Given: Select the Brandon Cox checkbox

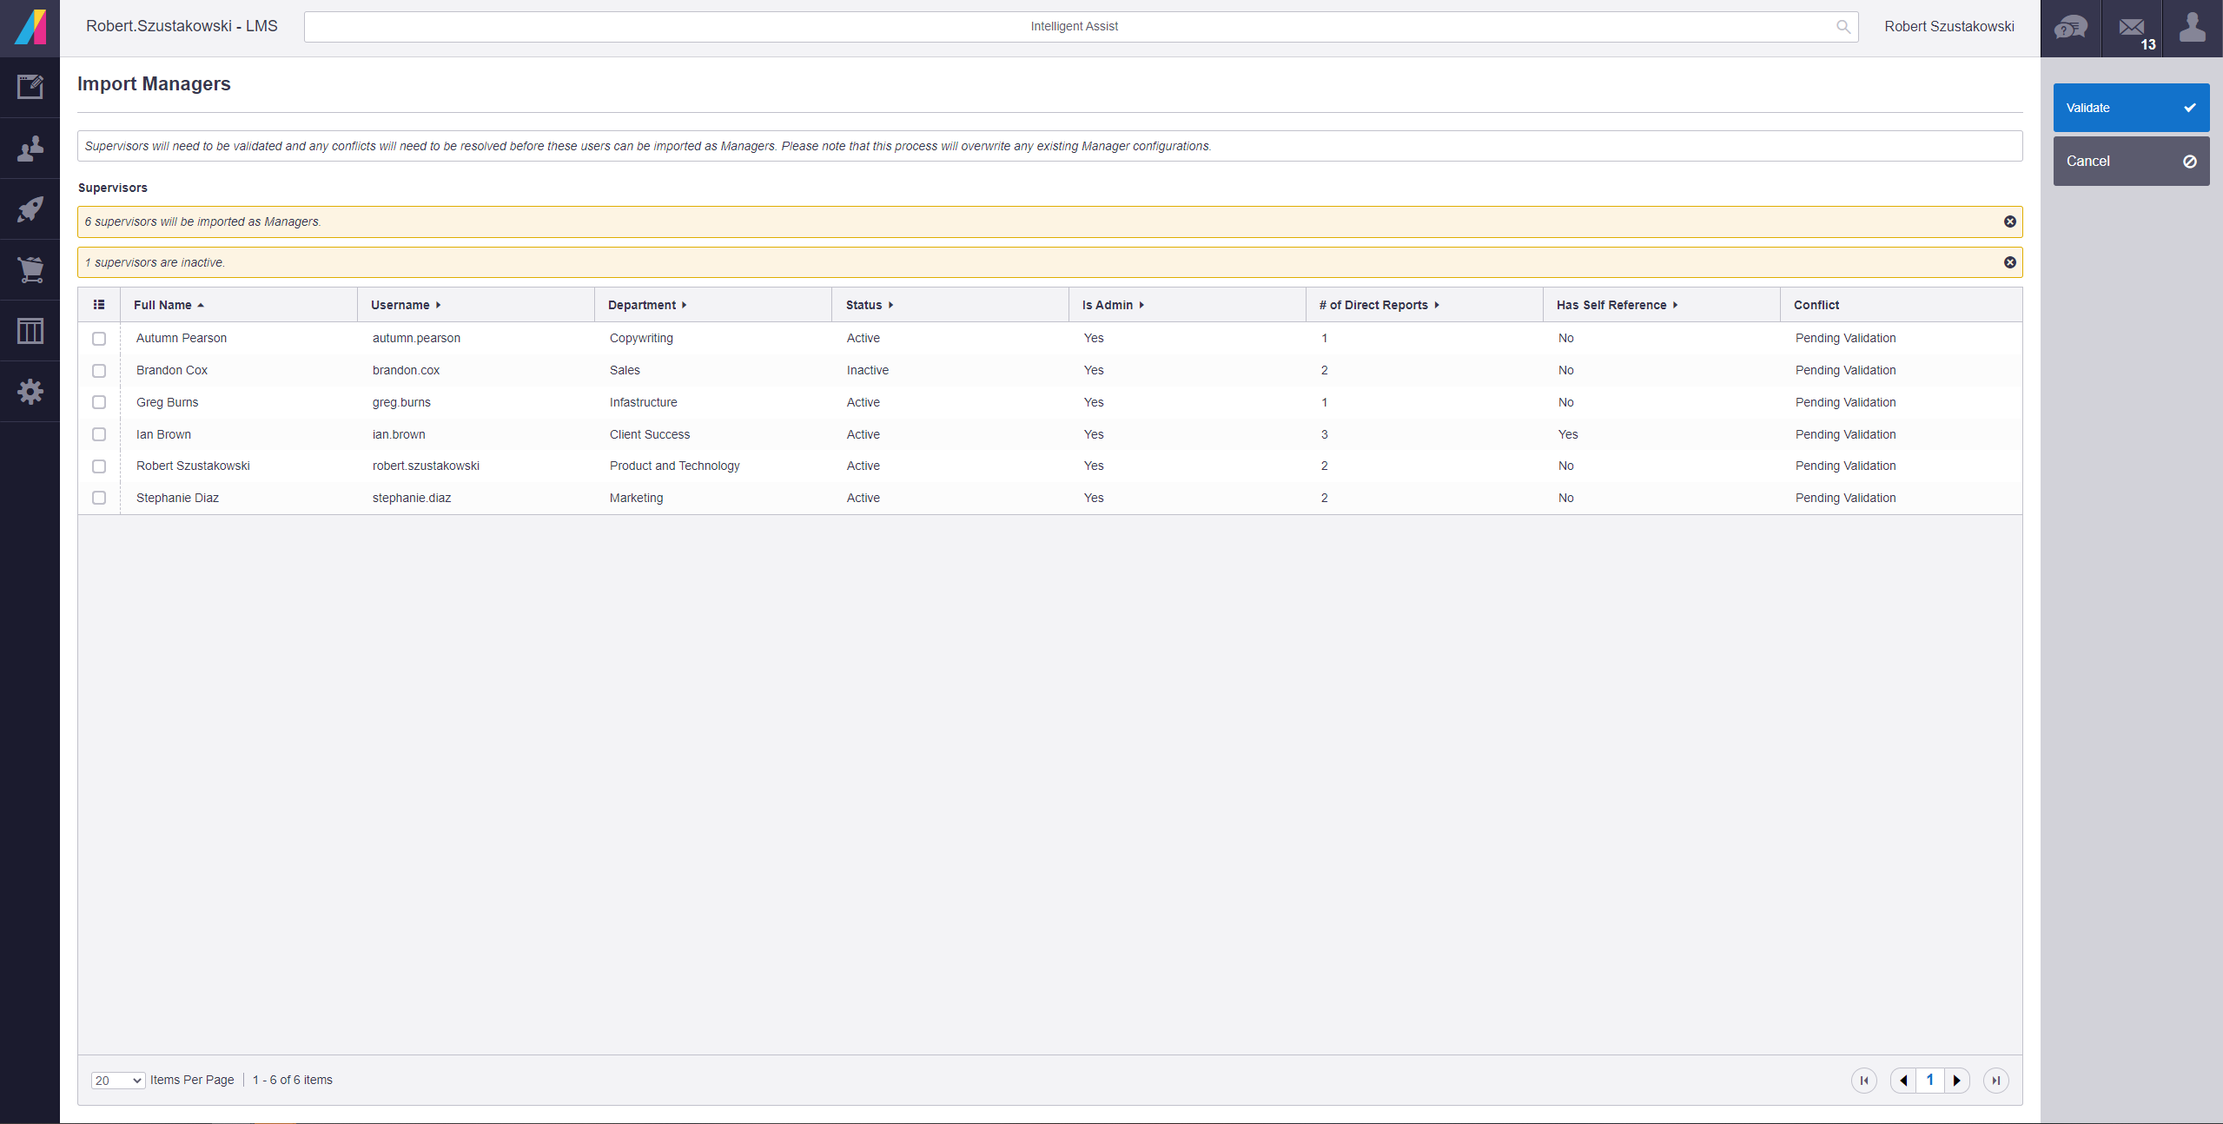Looking at the screenshot, I should tap(99, 371).
